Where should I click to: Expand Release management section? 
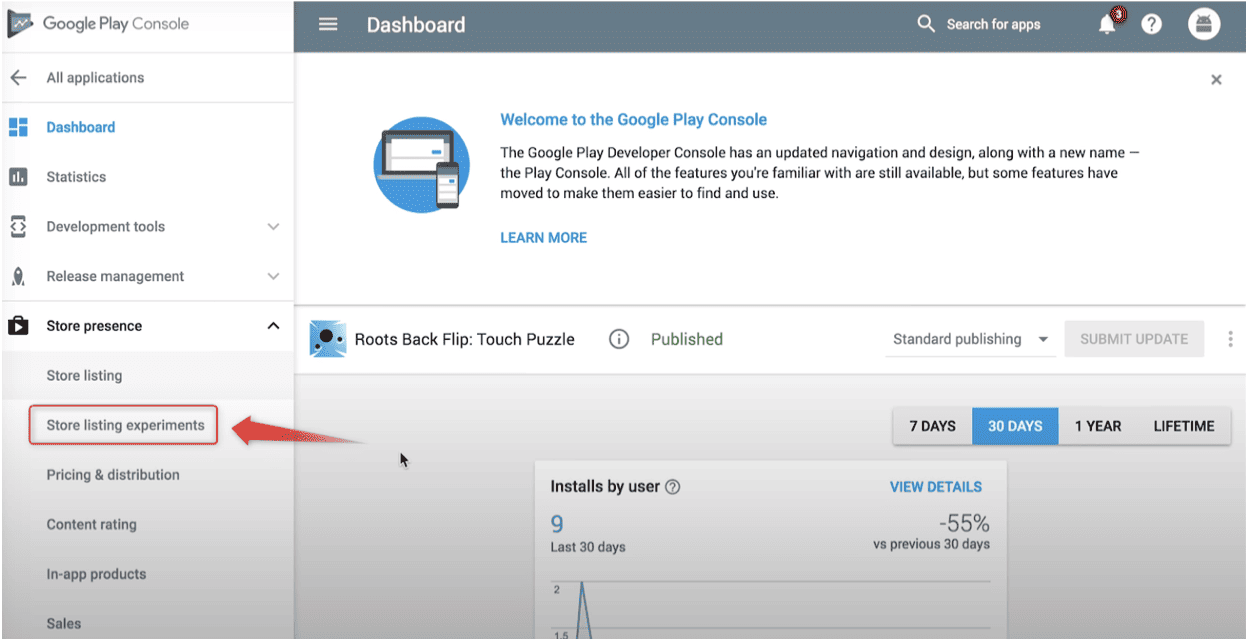273,276
